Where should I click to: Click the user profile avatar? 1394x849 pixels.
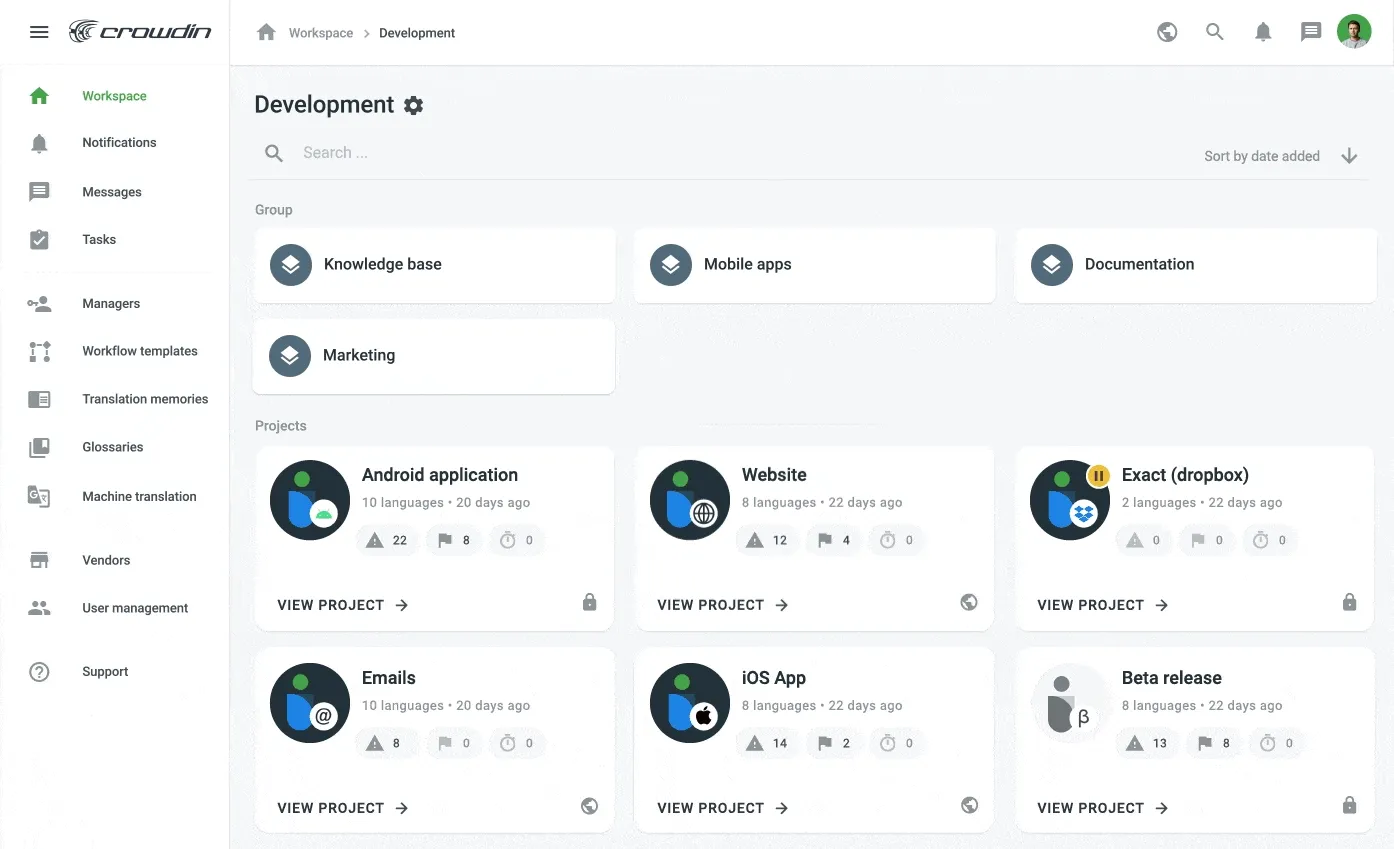tap(1354, 32)
